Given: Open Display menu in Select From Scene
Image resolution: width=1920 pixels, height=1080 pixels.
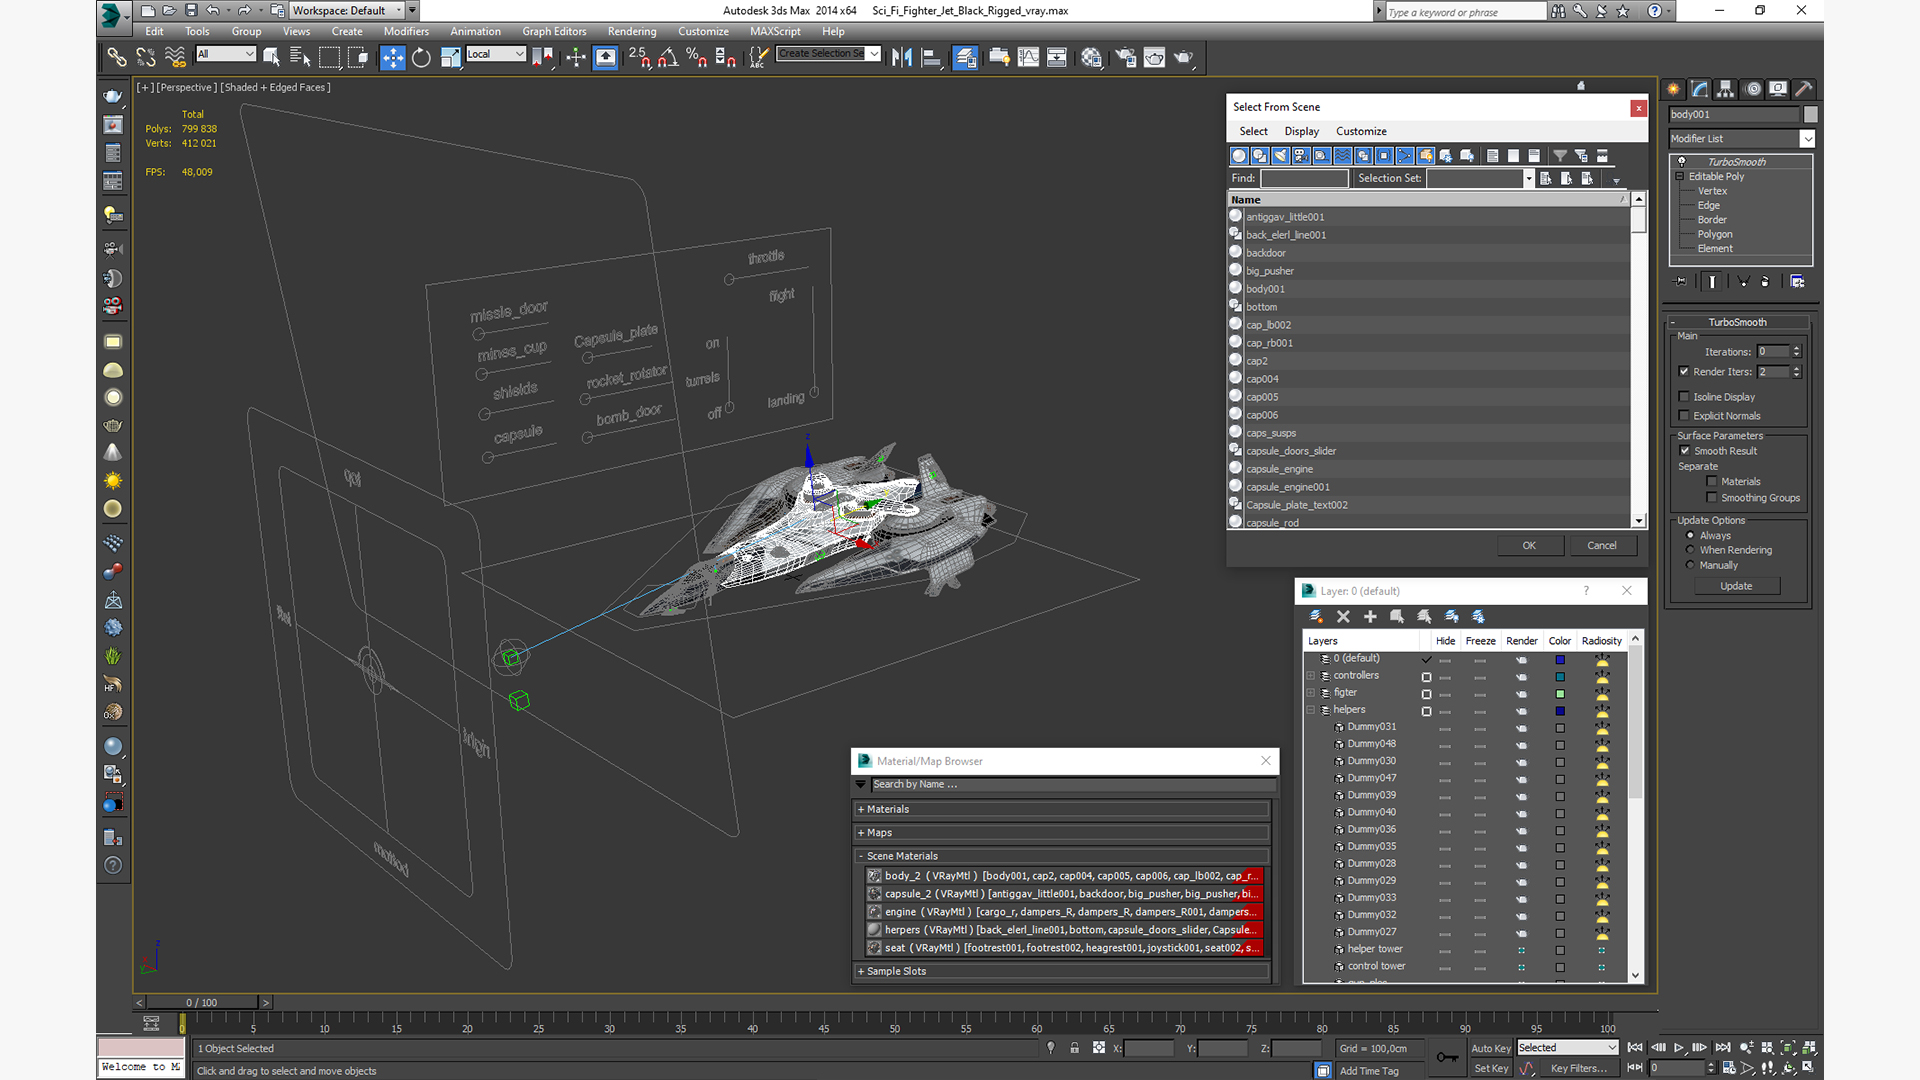Looking at the screenshot, I should point(1301,131).
